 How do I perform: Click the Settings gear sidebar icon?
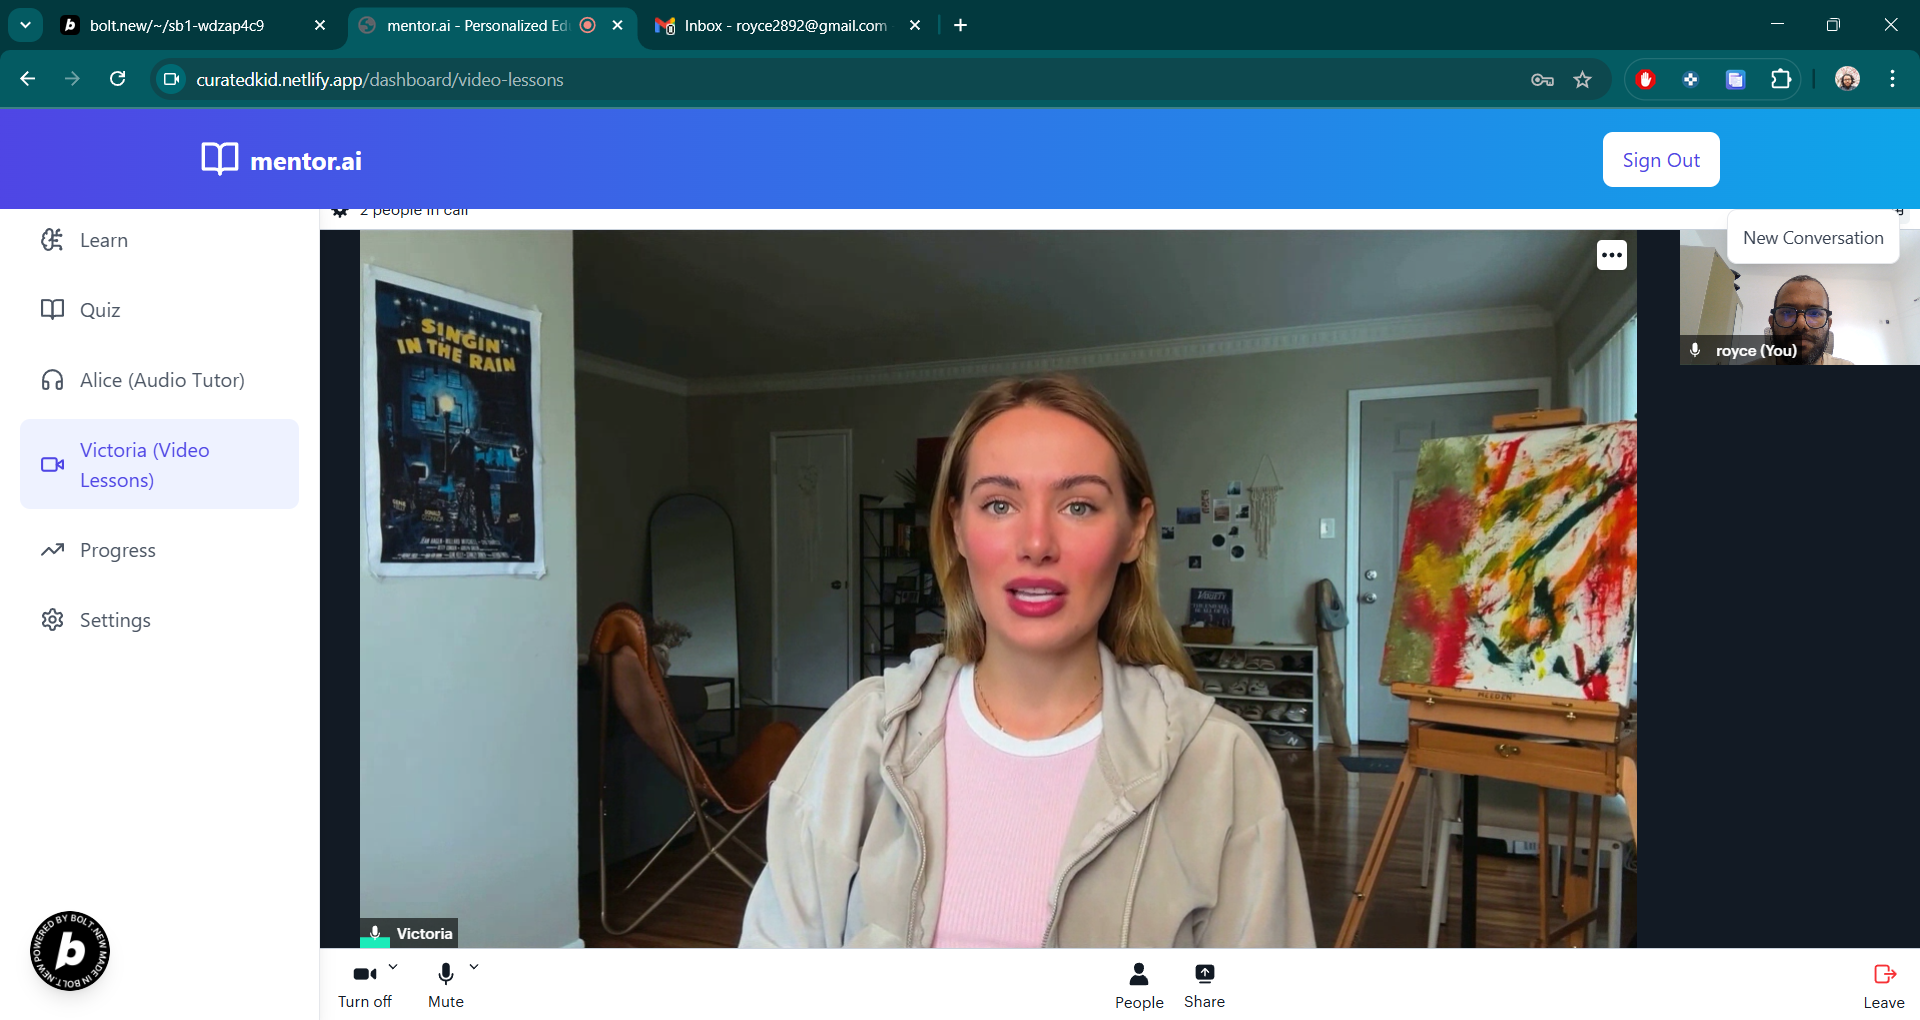click(52, 620)
